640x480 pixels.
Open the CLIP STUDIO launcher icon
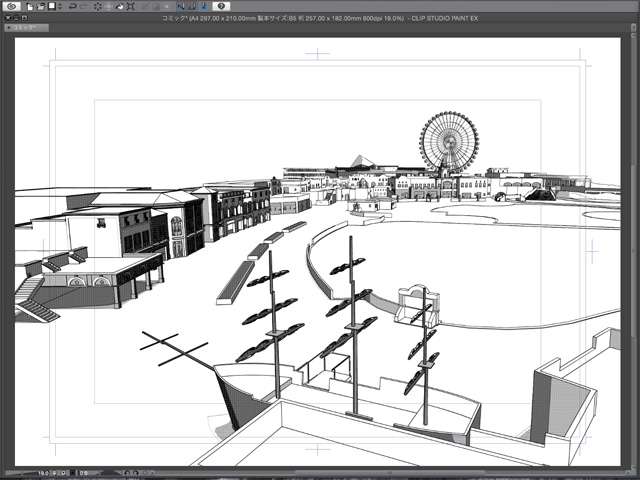tap(11, 6)
